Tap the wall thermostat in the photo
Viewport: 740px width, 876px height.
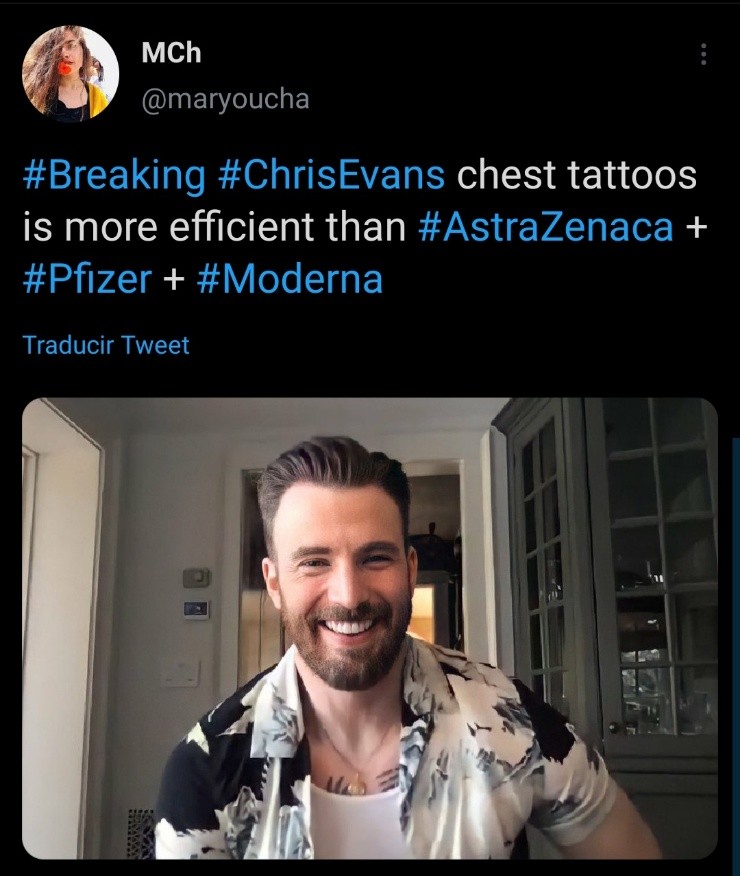[x=197, y=578]
